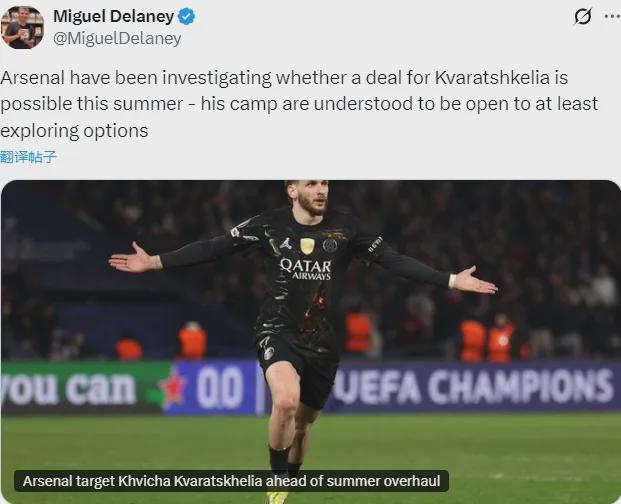
Task: Open Miguel Delaney's profile avatar
Action: (x=22, y=27)
